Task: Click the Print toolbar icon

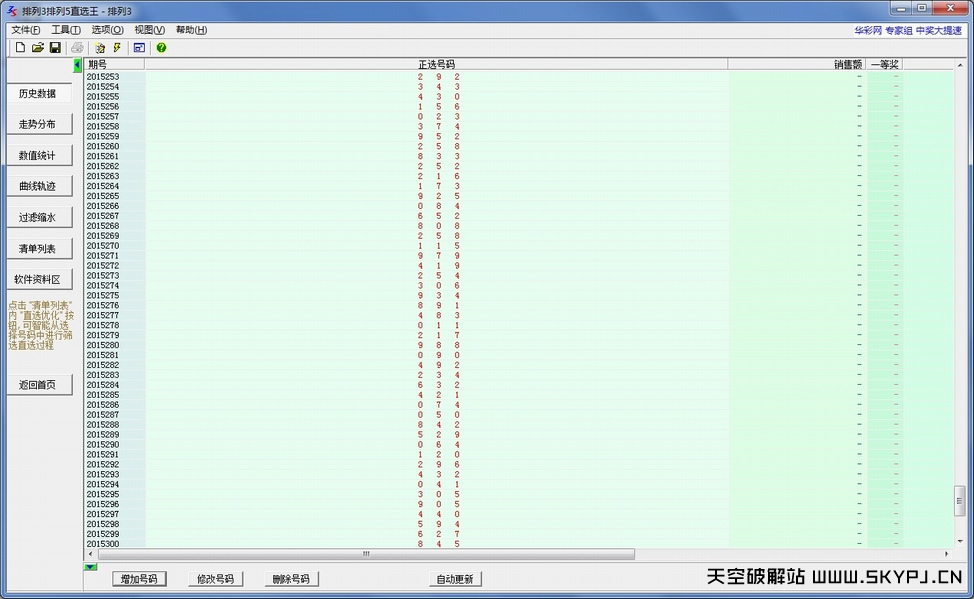Action: [x=77, y=48]
